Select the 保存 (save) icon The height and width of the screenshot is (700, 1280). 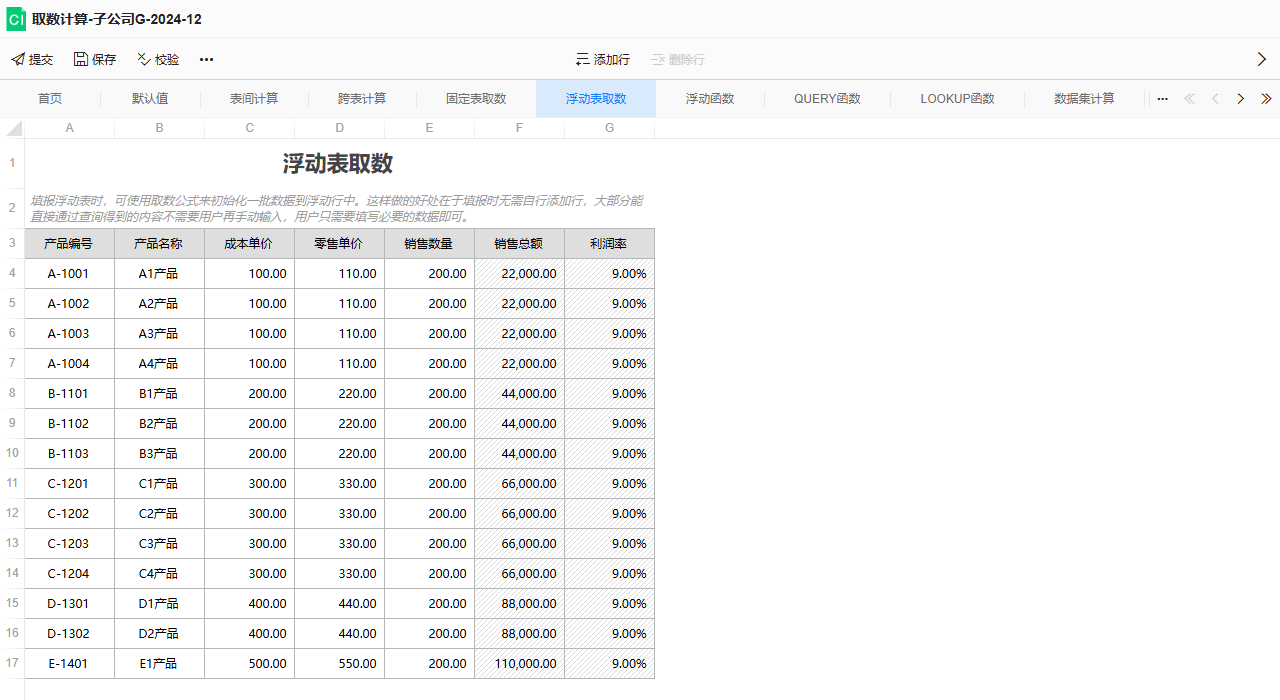pyautogui.click(x=80, y=59)
